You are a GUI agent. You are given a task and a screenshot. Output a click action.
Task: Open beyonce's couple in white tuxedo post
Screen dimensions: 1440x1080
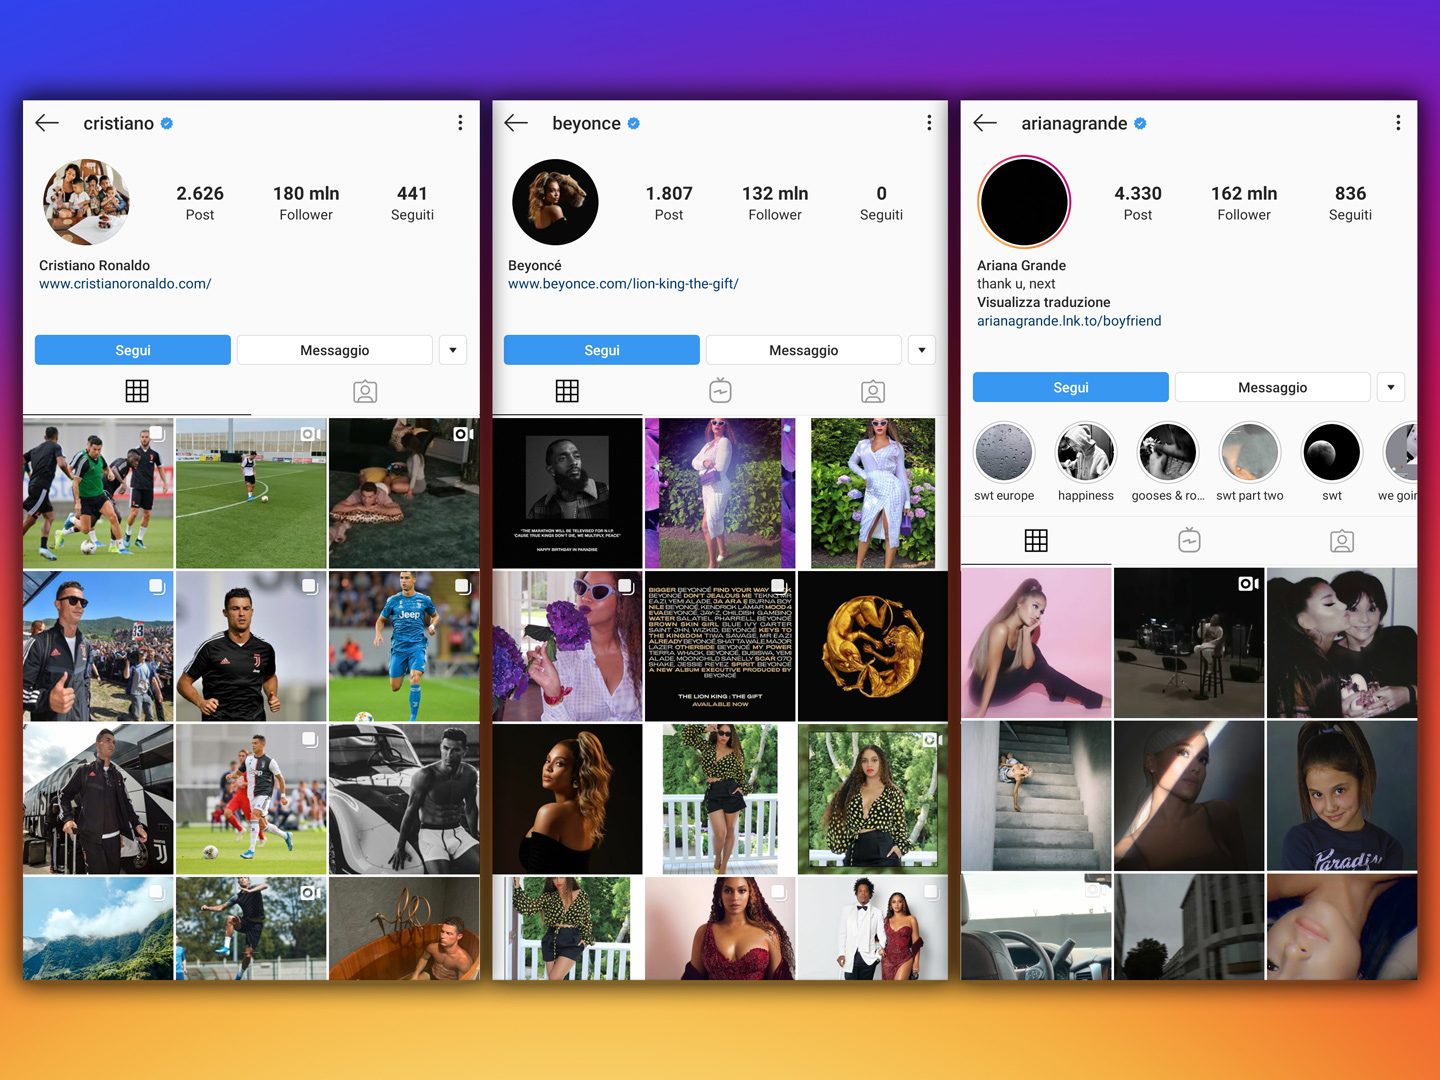(x=873, y=928)
